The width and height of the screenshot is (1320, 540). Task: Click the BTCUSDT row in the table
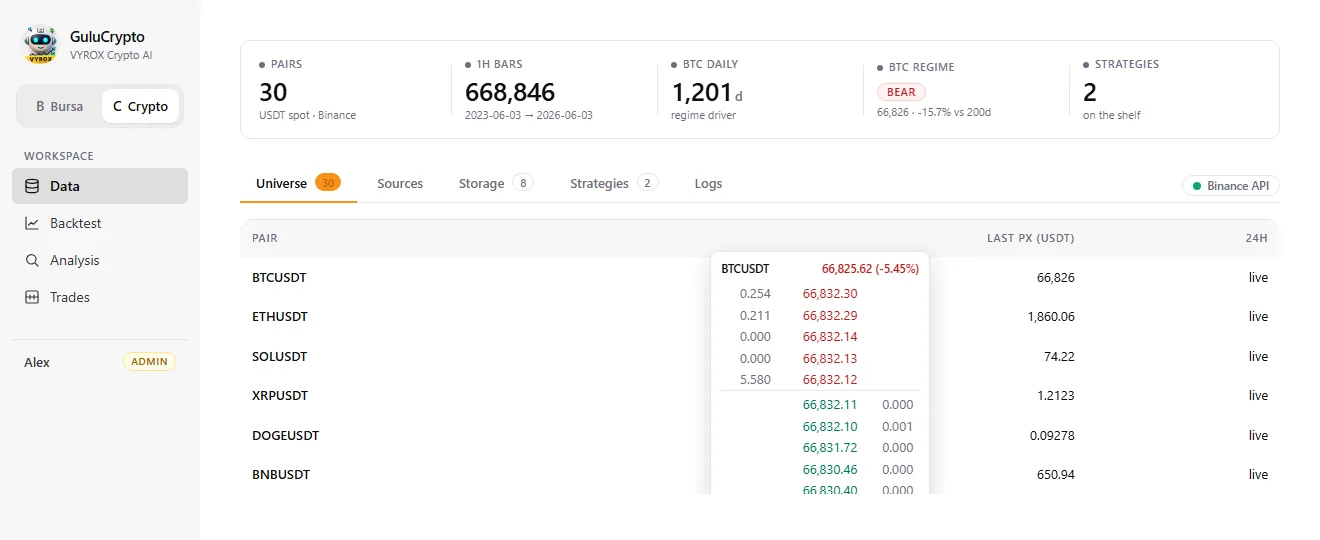coord(760,277)
